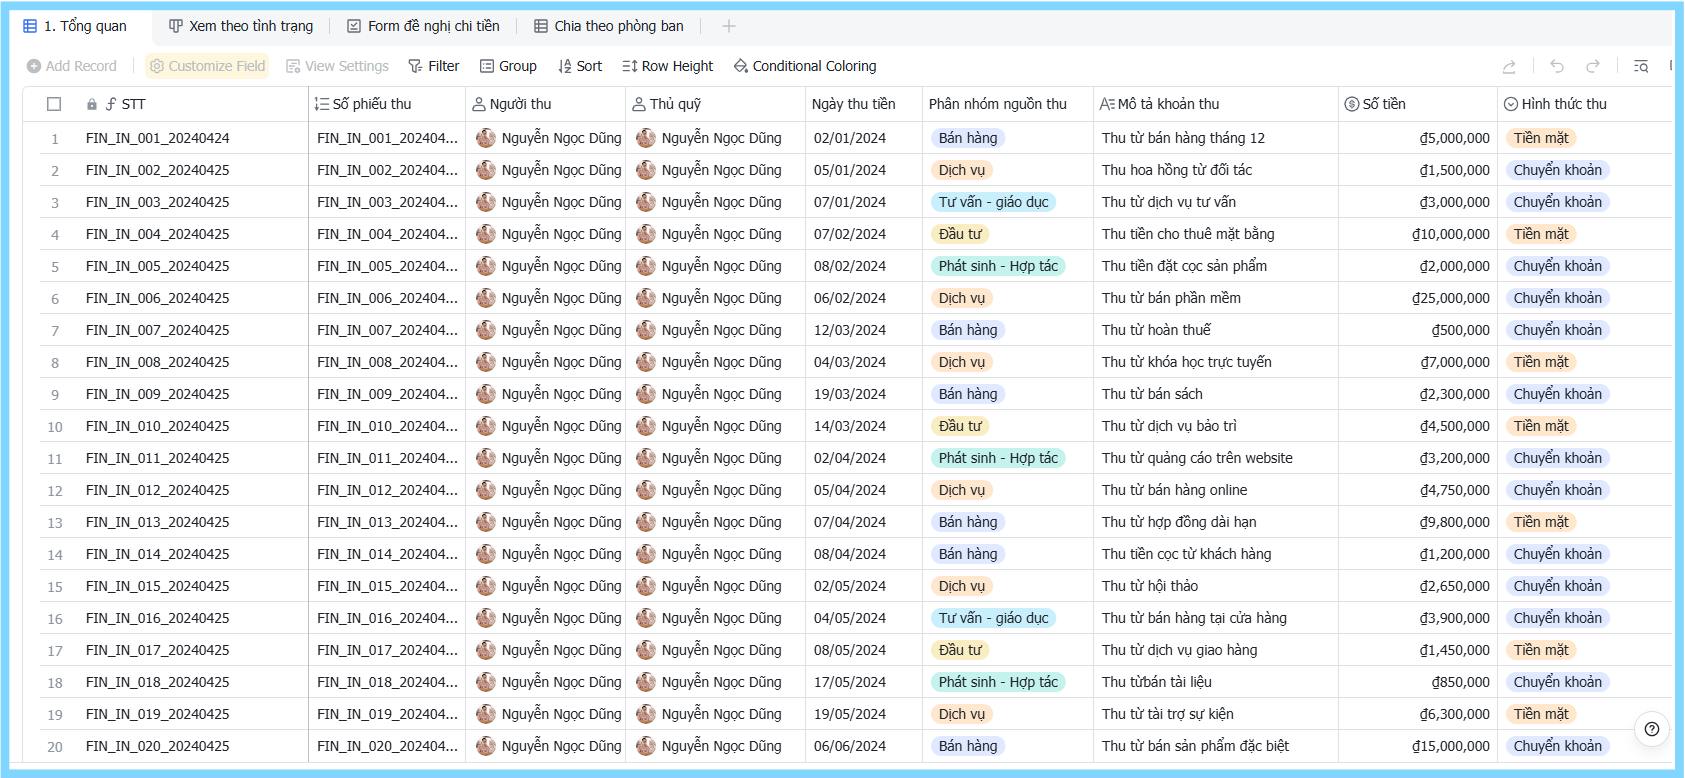Screen dimensions: 1685x778
Task: Click the Add Record plus icon
Action: [34, 66]
